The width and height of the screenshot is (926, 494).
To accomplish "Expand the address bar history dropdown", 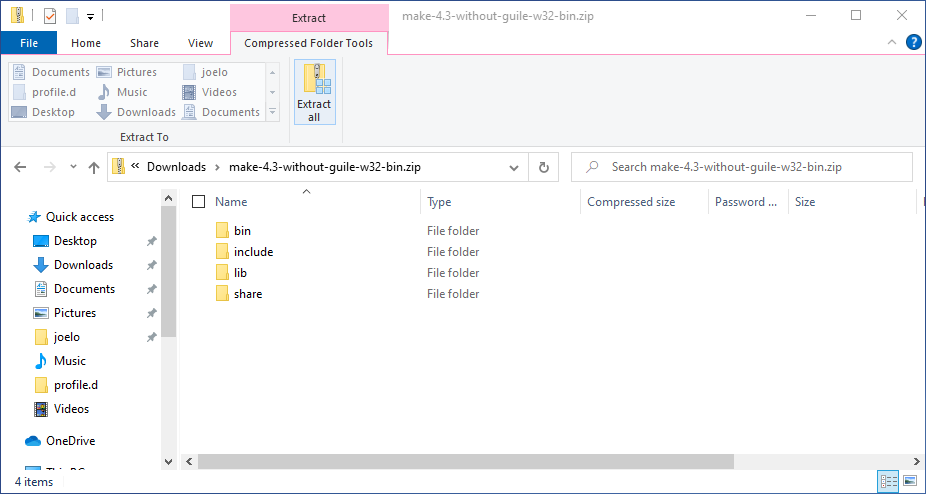I will 514,168.
